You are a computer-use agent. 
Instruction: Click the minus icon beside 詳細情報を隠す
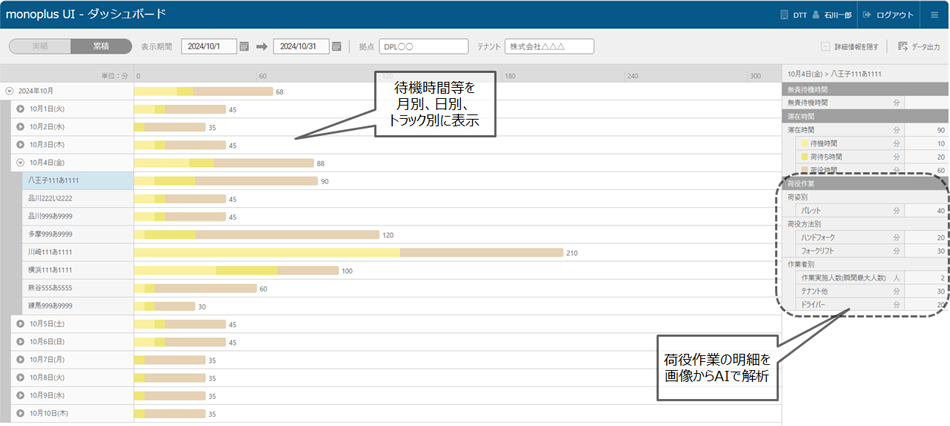point(824,47)
